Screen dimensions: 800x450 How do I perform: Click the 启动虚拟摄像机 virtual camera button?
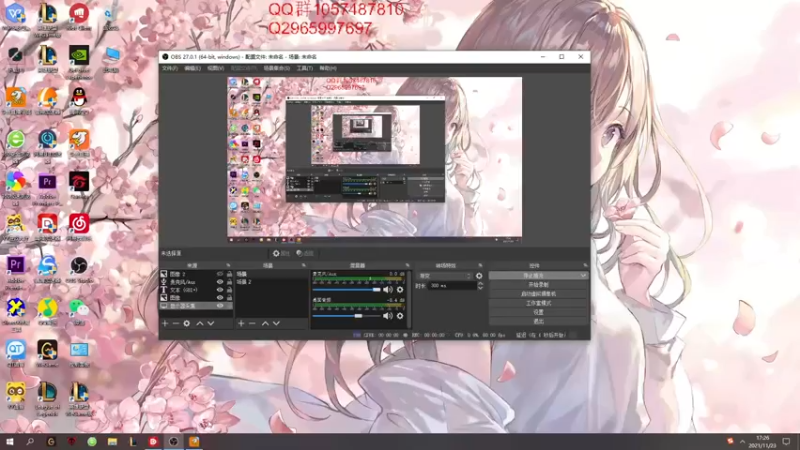click(538, 294)
